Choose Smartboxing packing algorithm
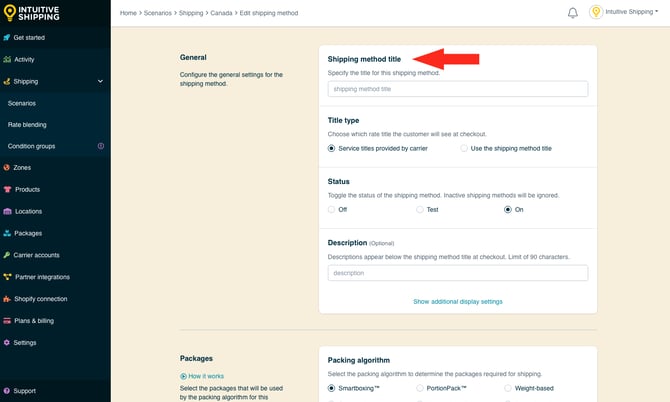 coord(331,388)
